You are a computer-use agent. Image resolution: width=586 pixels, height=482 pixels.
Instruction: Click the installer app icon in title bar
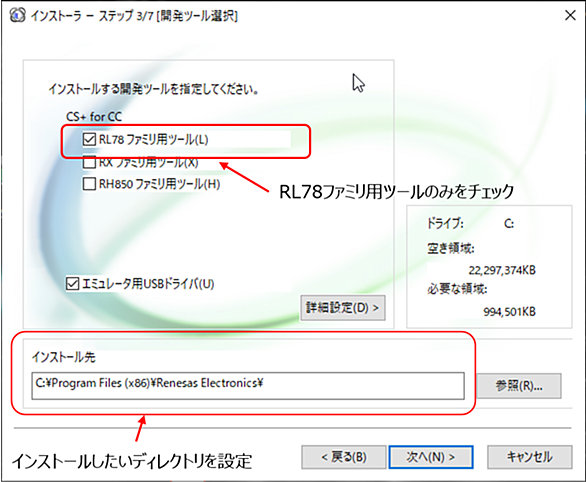point(17,15)
